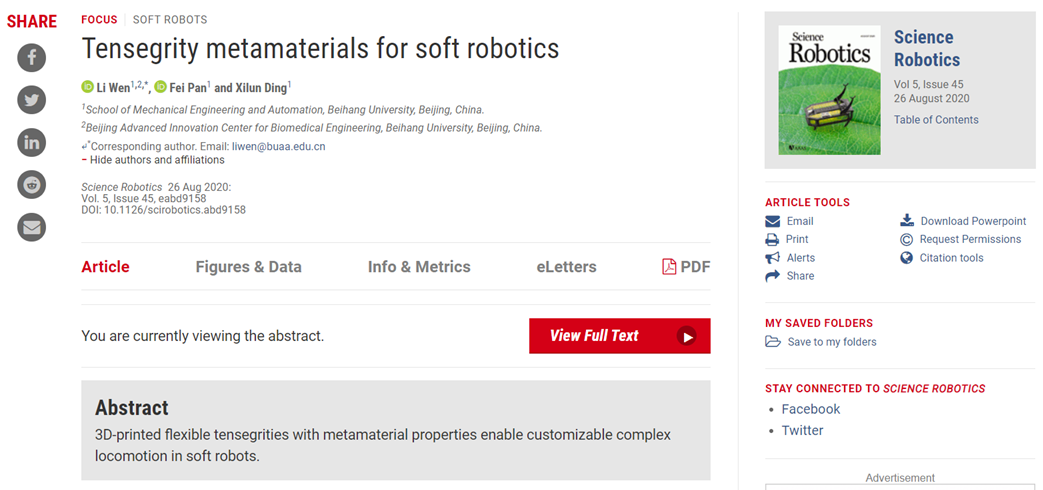Viewport: 1043px width, 490px height.
Task: Save article to my folders
Action: (831, 342)
